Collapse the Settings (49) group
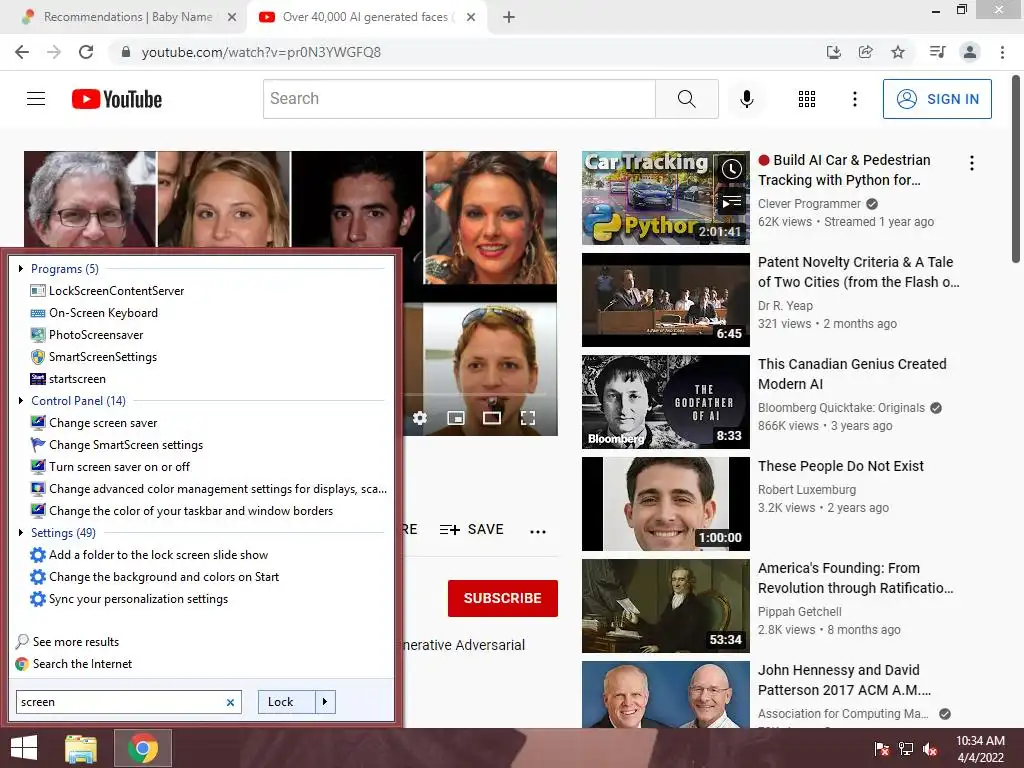The image size is (1024, 768). 21,532
